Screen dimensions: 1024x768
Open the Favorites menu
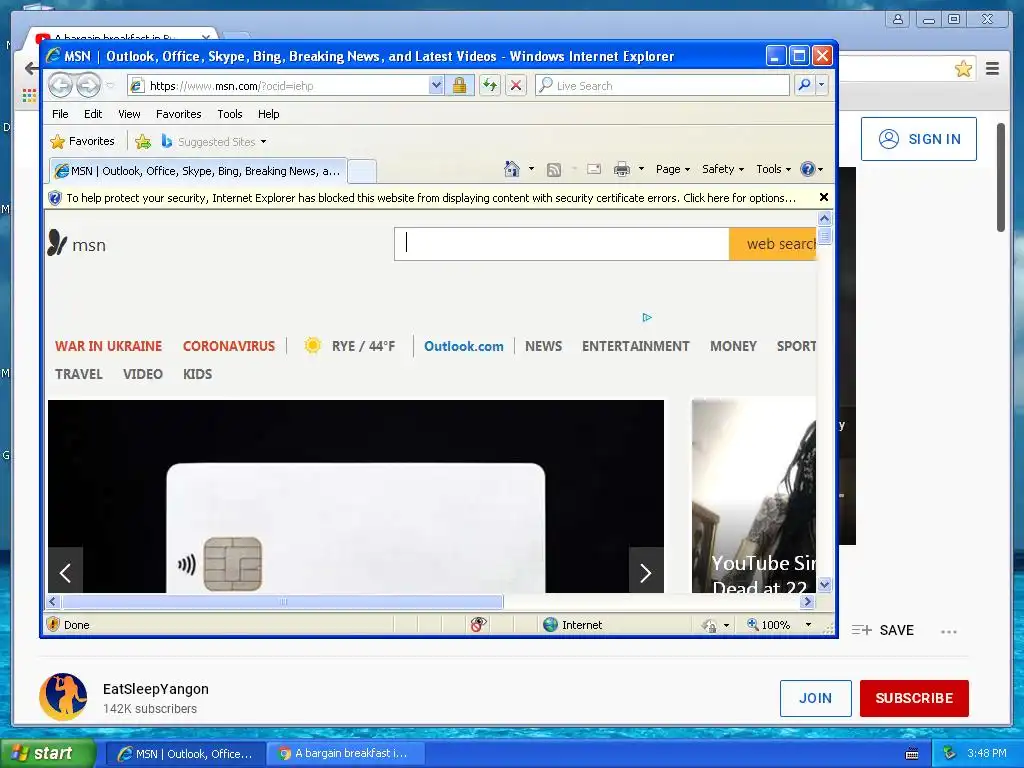coord(178,114)
